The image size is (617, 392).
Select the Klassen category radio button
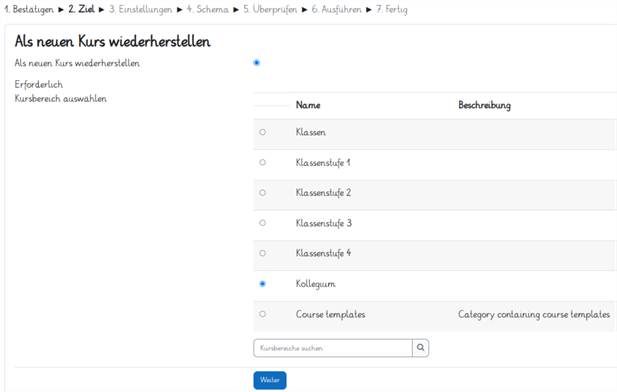(262, 132)
